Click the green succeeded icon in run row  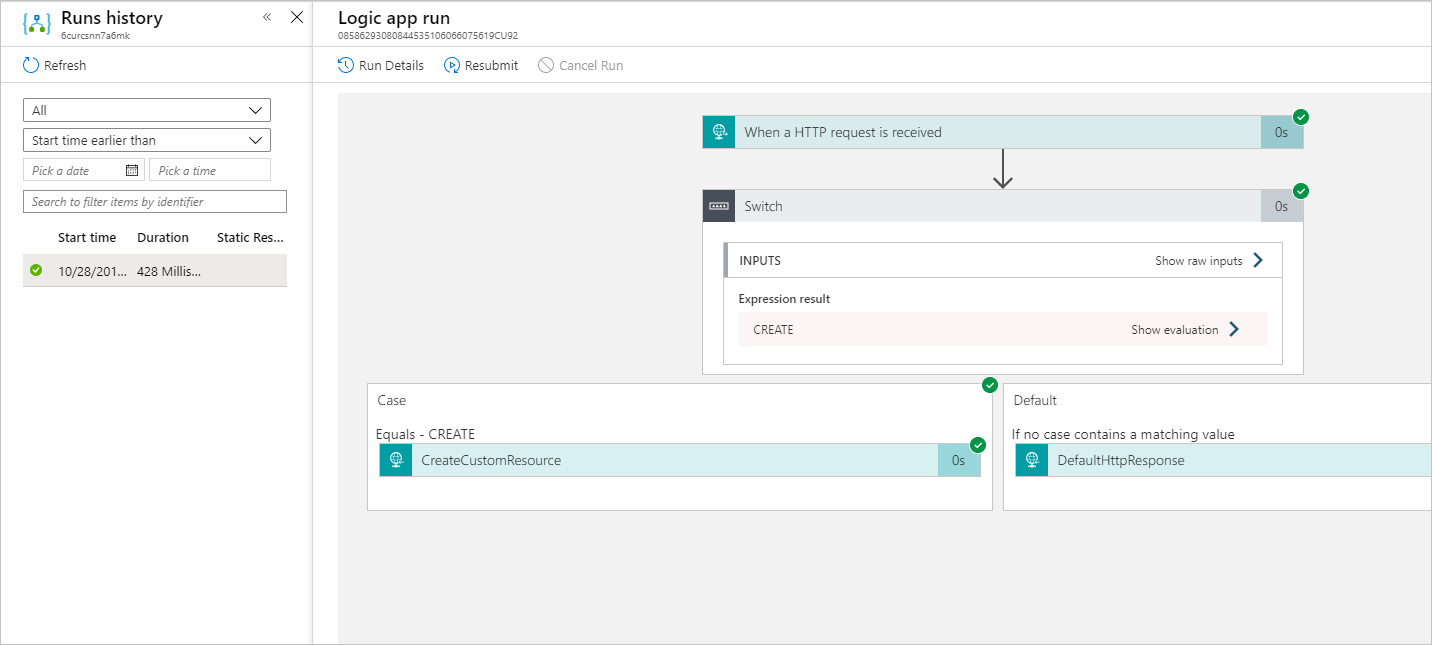pyautogui.click(x=37, y=270)
